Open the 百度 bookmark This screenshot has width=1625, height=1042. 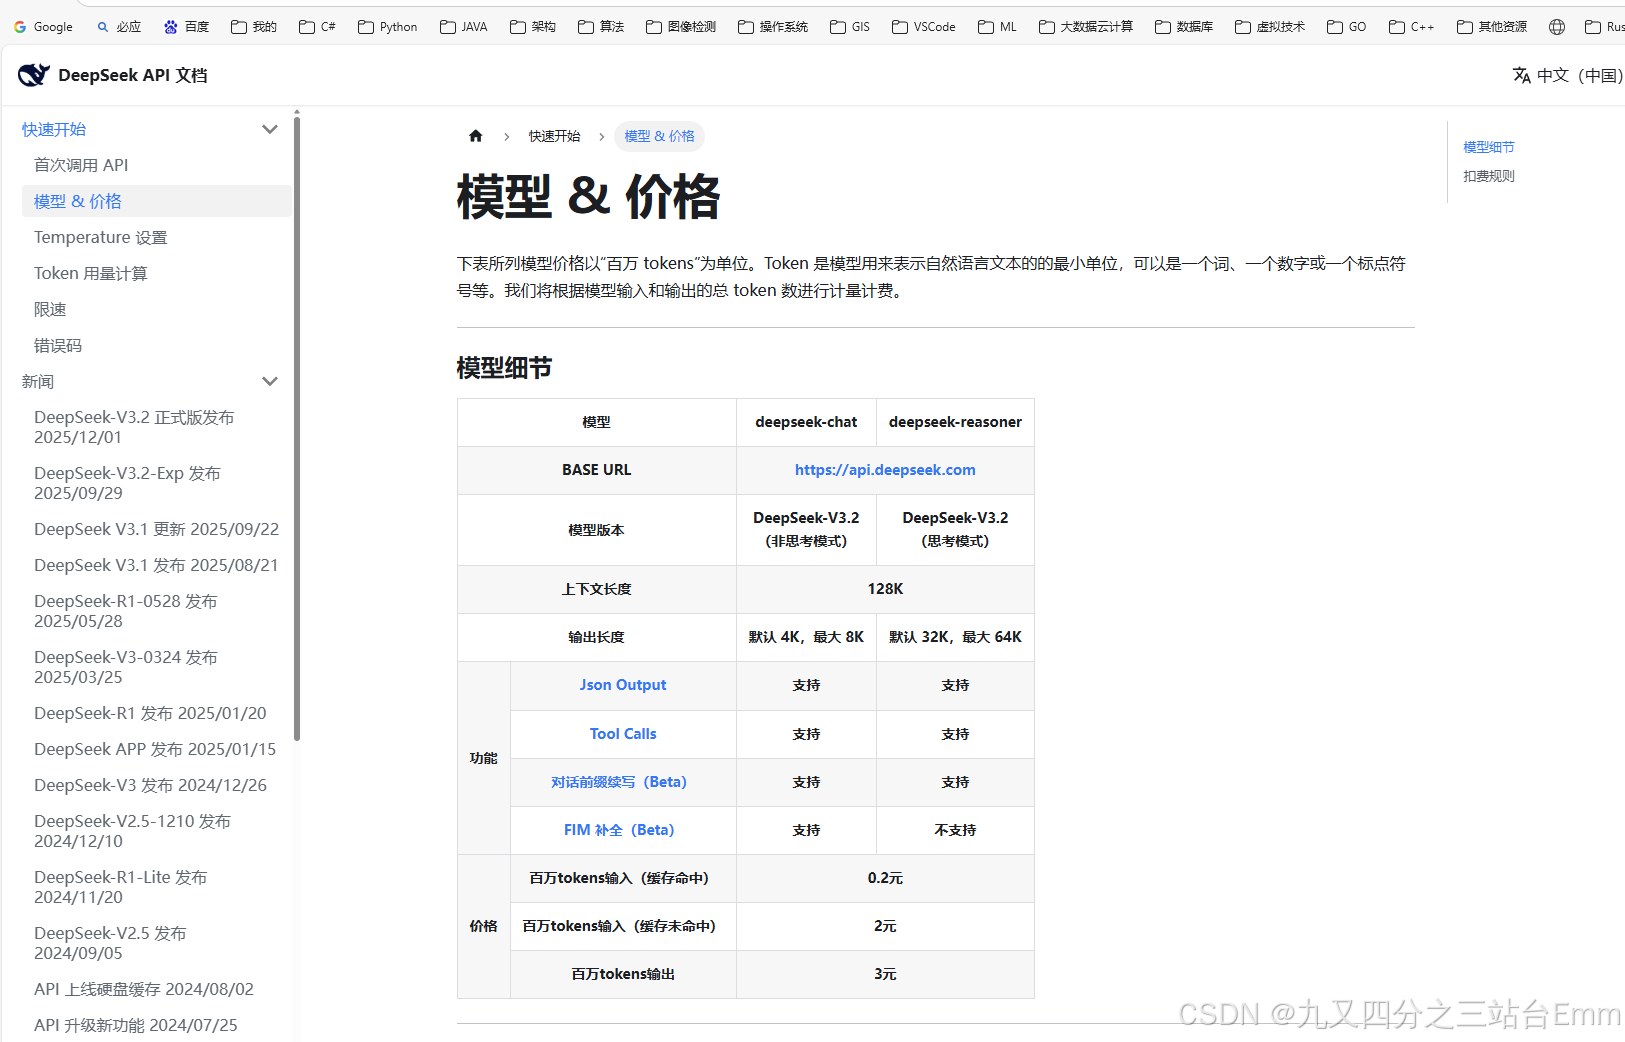coord(186,27)
